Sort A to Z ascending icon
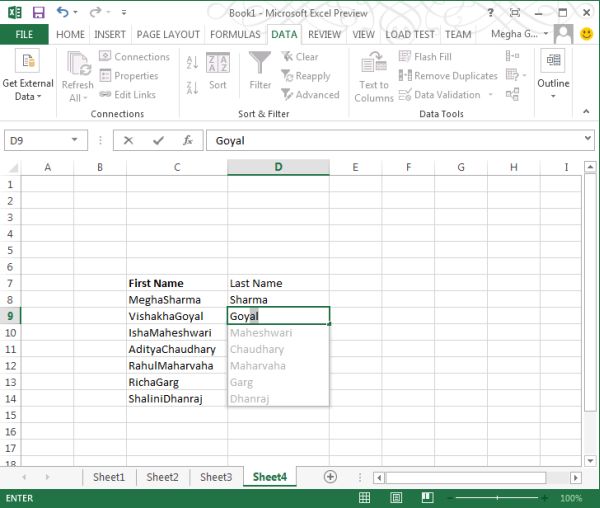Viewport: 600px width, 508px height. click(x=192, y=62)
